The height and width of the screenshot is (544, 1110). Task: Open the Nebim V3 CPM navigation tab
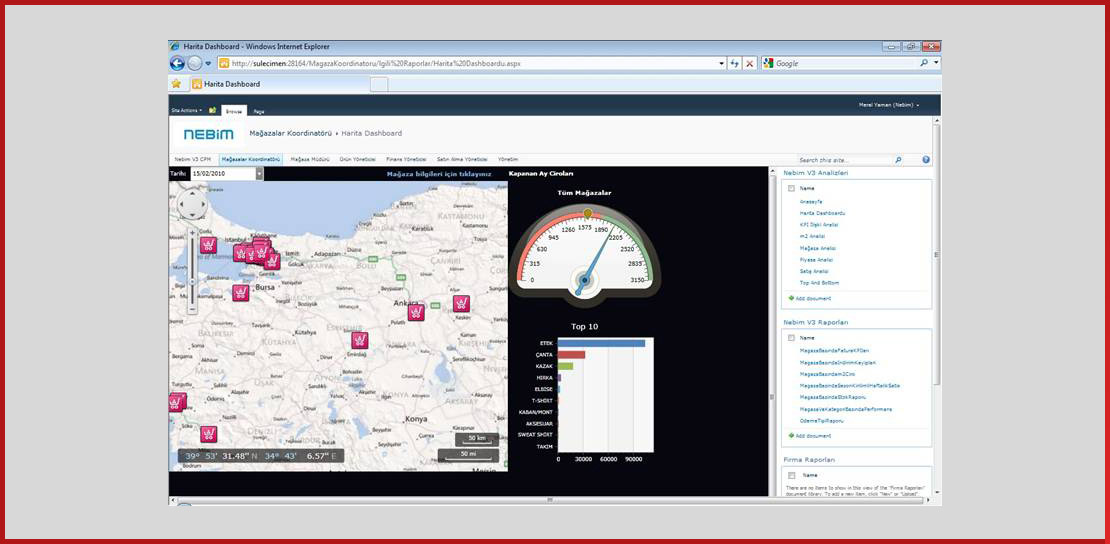click(193, 159)
